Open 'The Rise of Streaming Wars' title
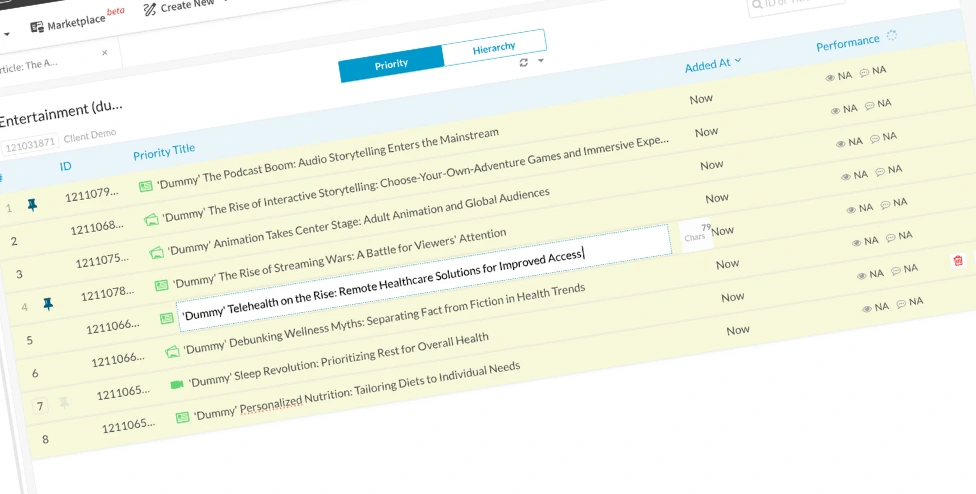 pos(339,259)
